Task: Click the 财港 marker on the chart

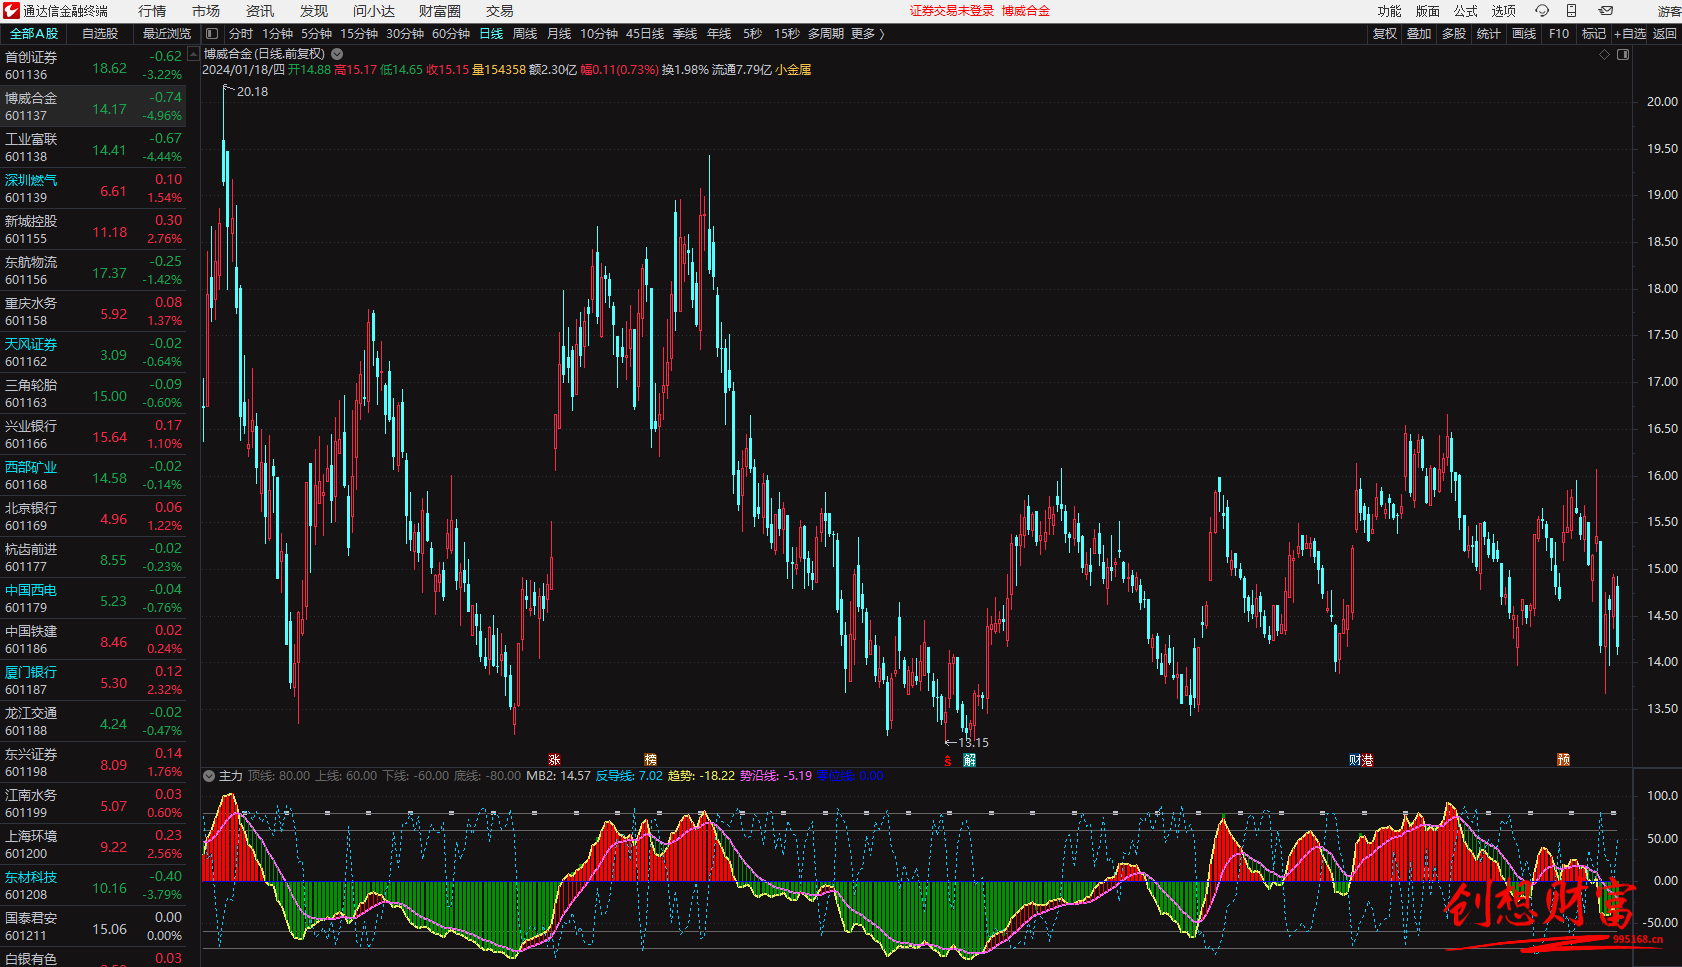Action: click(x=1361, y=760)
